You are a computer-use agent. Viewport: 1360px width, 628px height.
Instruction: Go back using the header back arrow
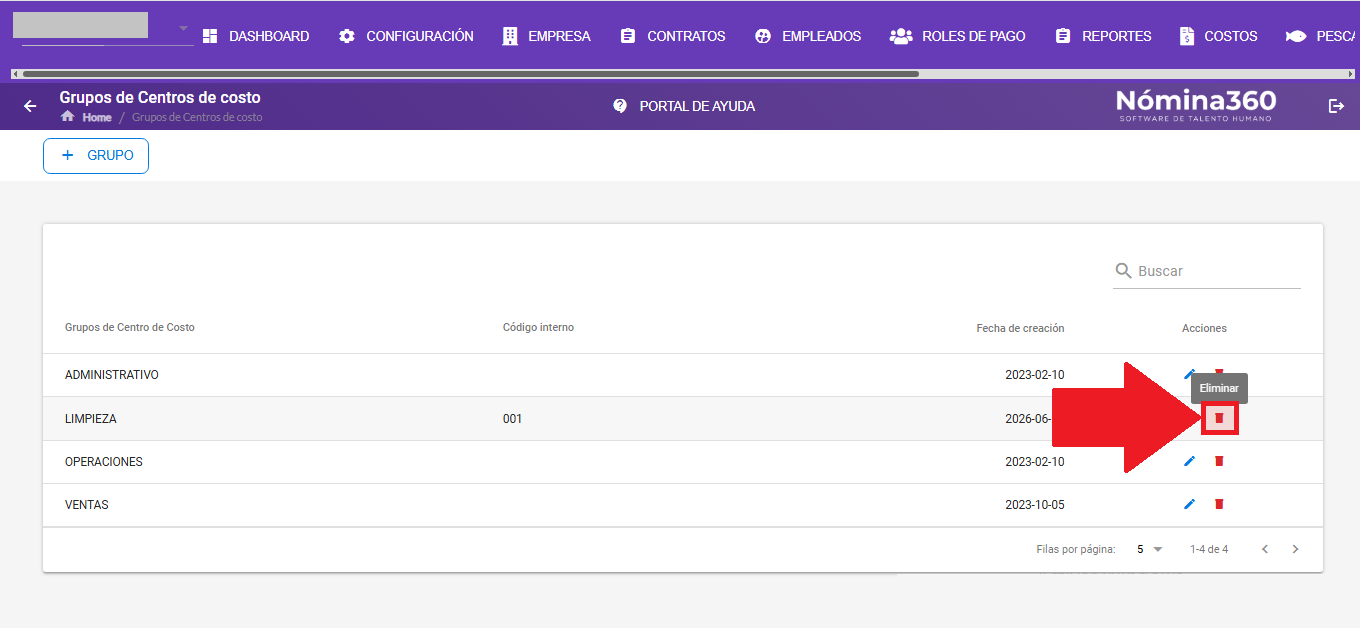[x=30, y=106]
